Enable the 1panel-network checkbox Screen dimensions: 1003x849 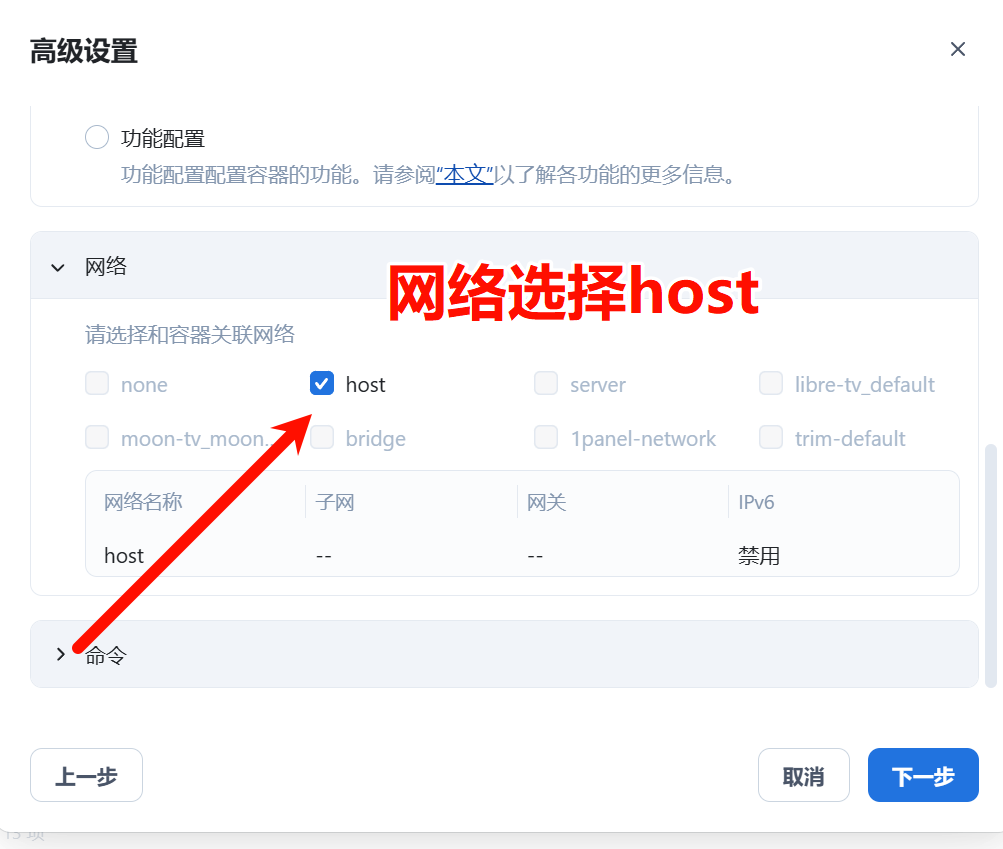coord(546,438)
